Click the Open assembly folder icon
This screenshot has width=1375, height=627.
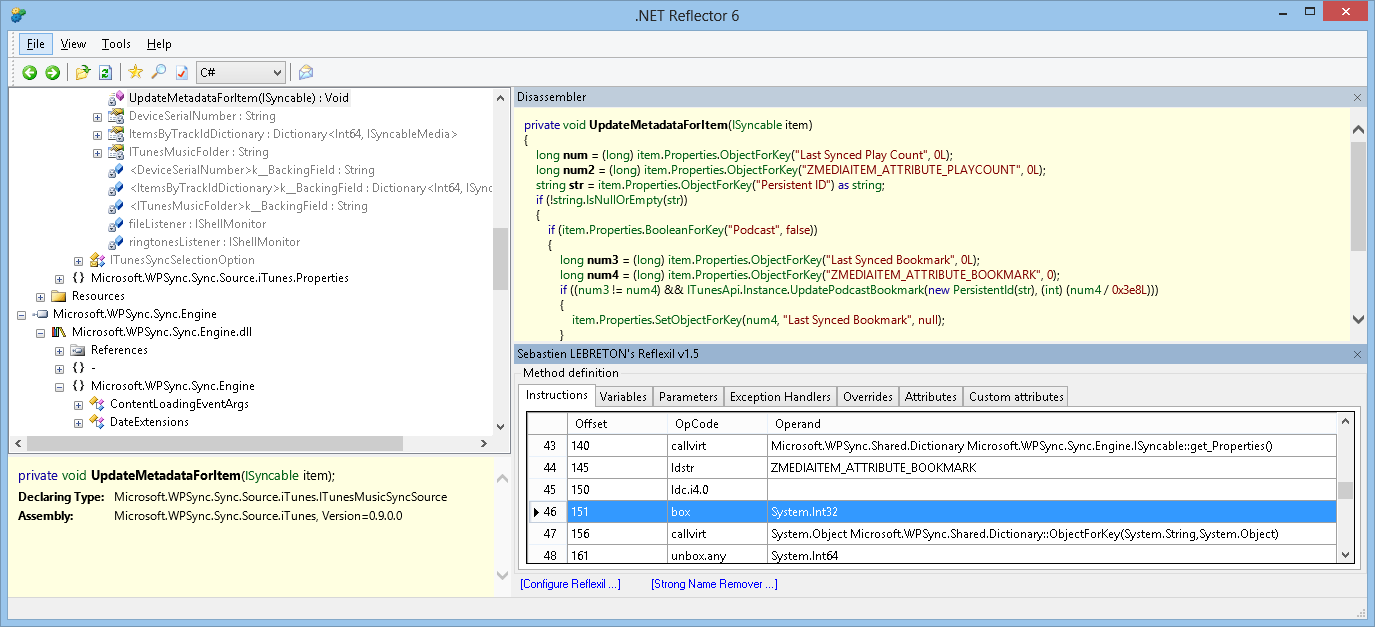(x=83, y=72)
